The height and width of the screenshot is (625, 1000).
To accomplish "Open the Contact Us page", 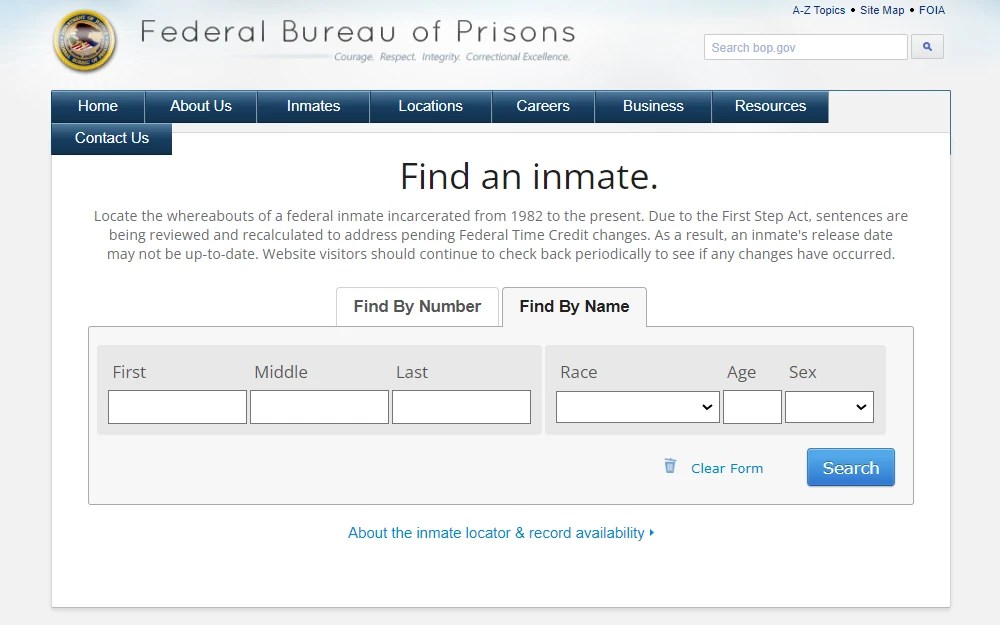I will (x=110, y=139).
